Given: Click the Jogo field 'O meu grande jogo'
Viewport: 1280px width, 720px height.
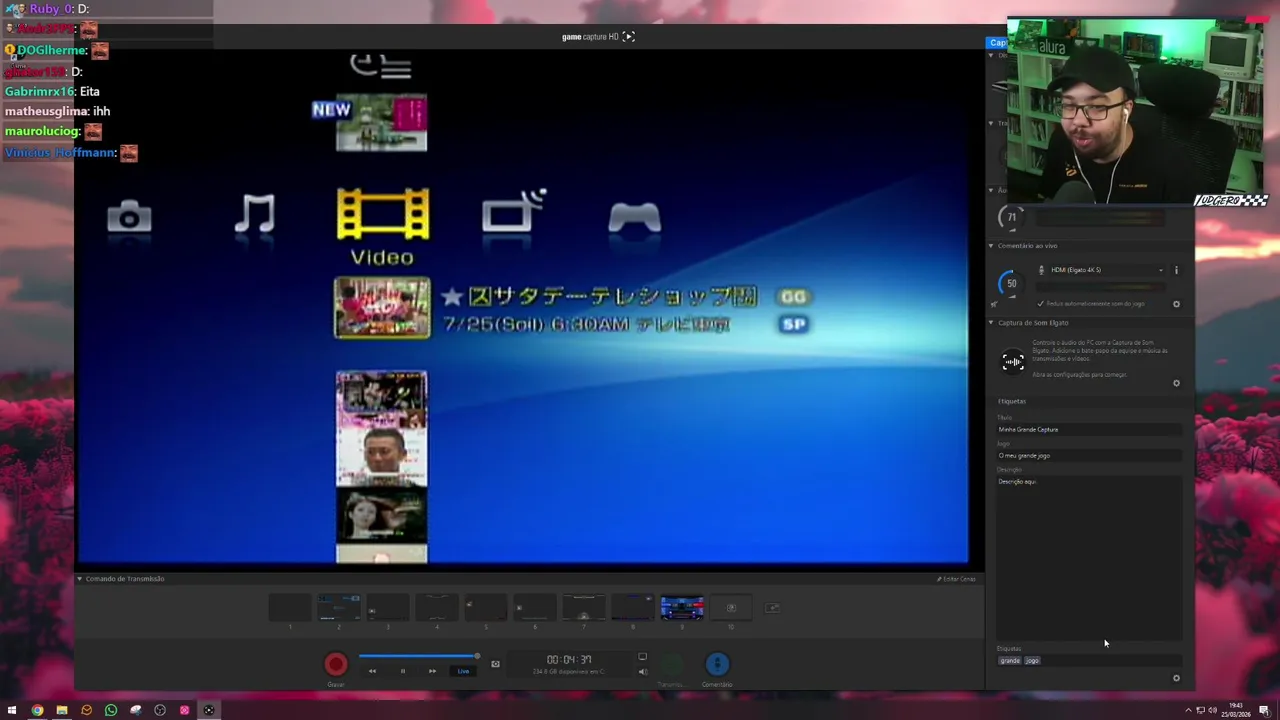Looking at the screenshot, I should [x=1089, y=456].
